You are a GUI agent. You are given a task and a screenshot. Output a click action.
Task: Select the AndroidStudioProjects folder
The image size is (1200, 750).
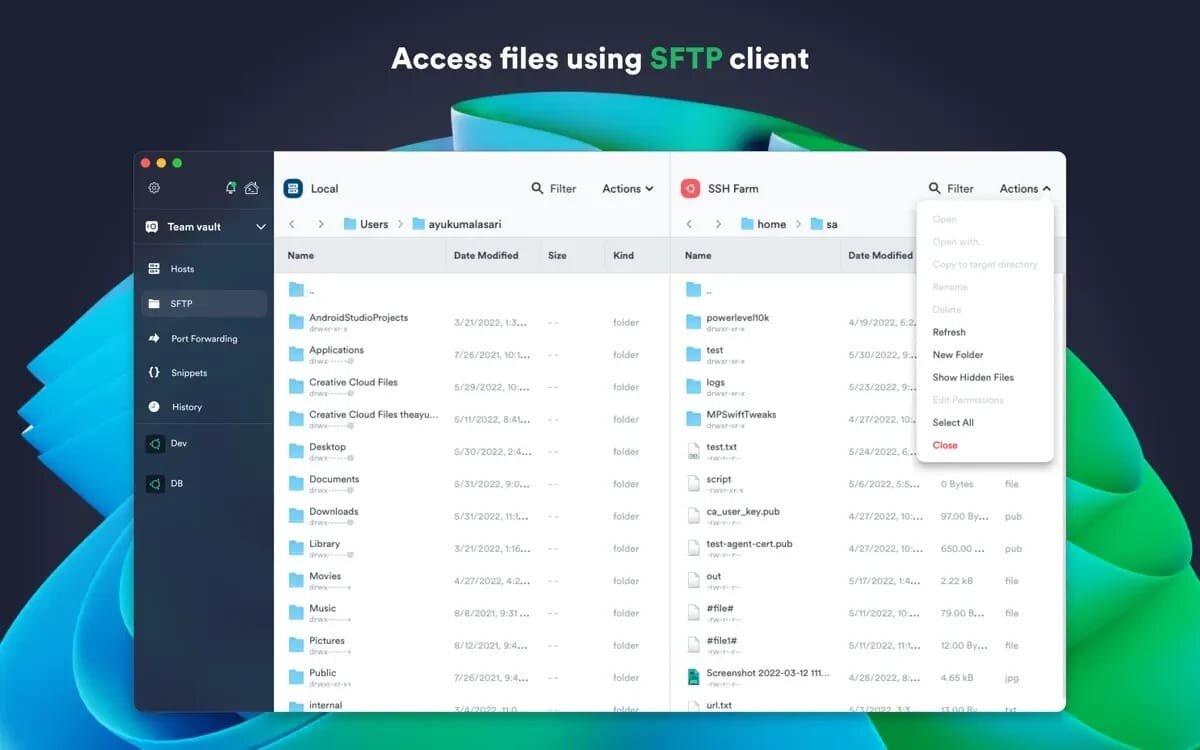(358, 318)
